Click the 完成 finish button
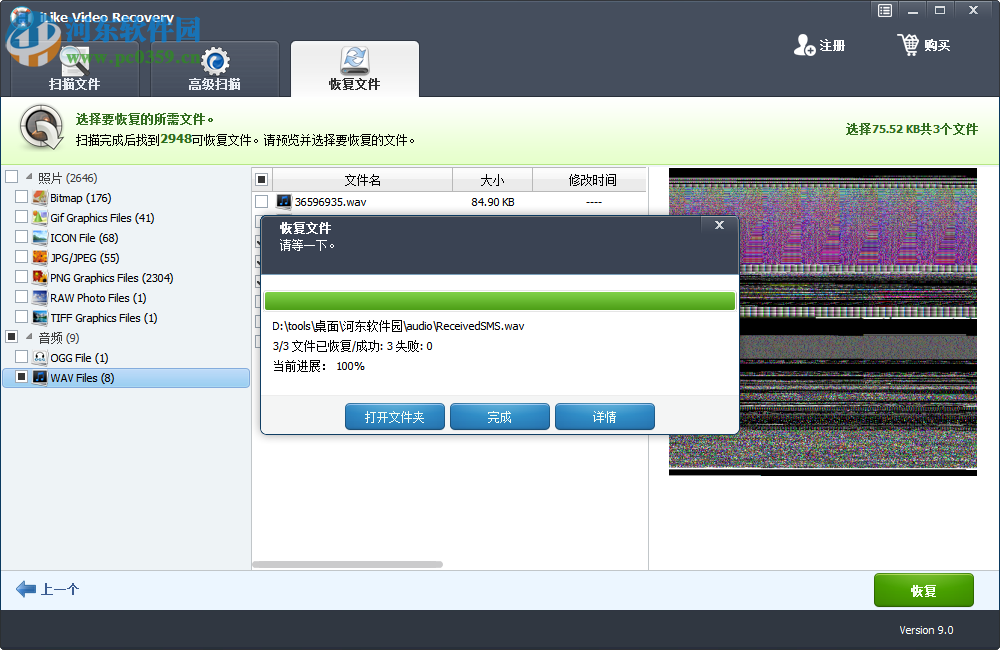Screen dimensions: 1000x650 pos(499,417)
